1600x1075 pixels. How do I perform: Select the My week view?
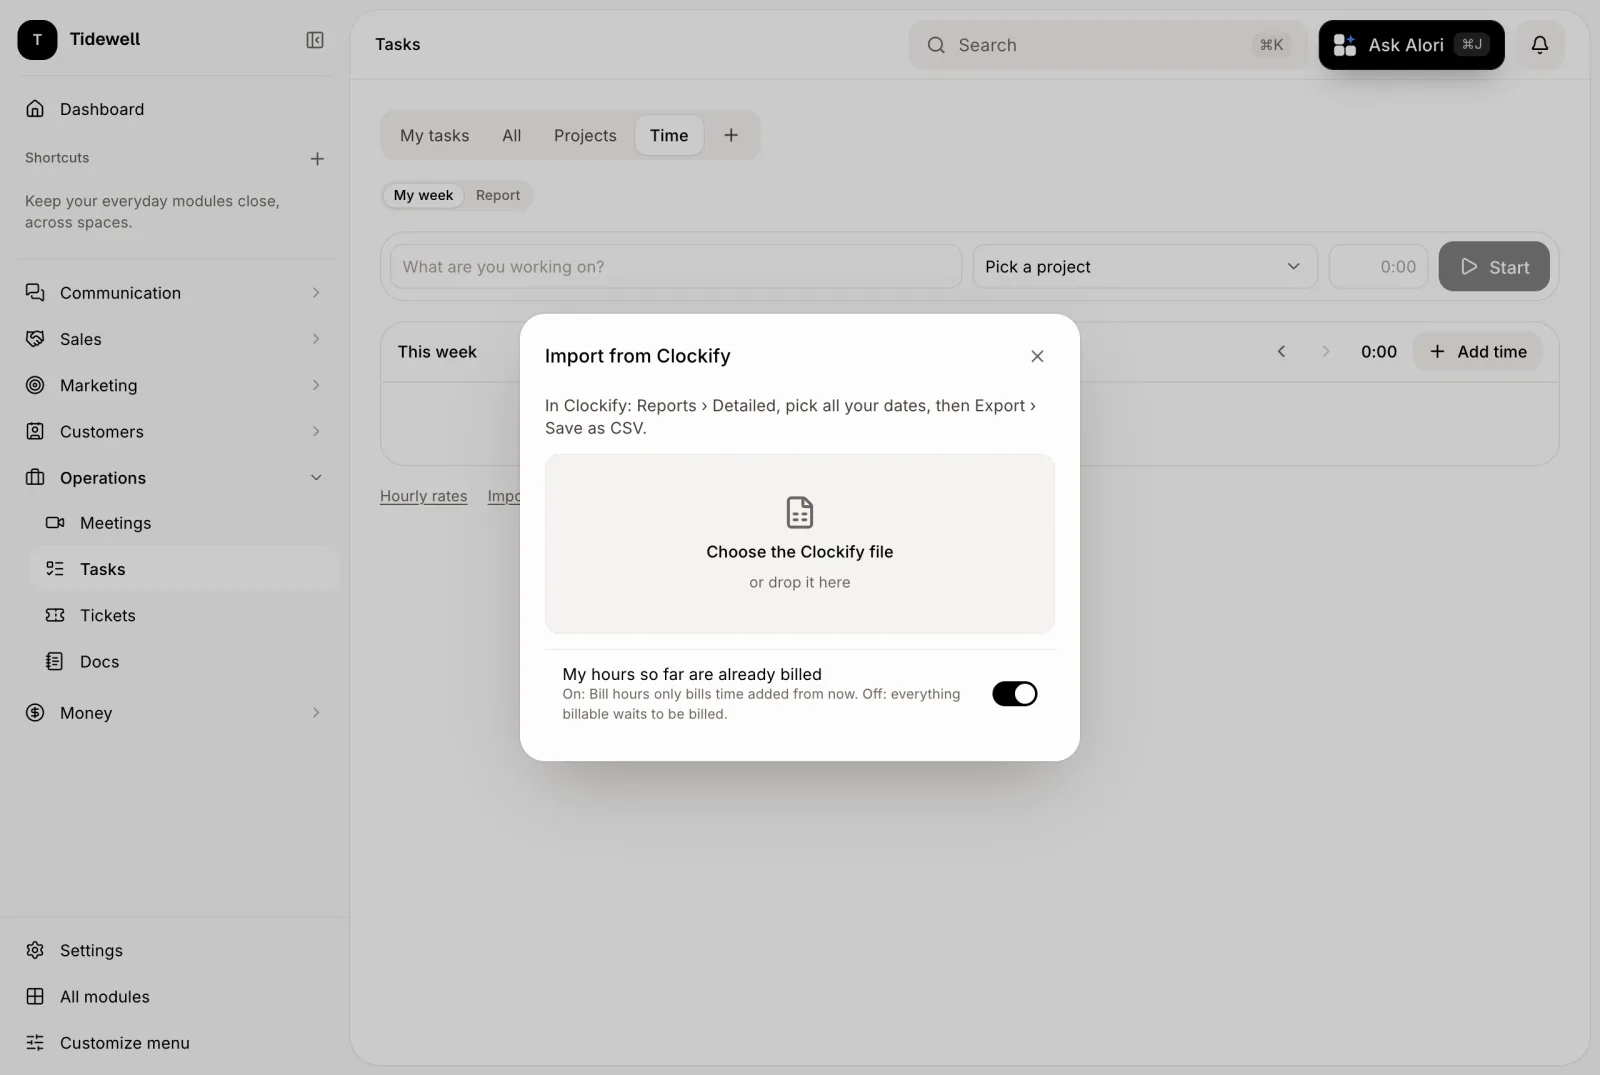(423, 195)
